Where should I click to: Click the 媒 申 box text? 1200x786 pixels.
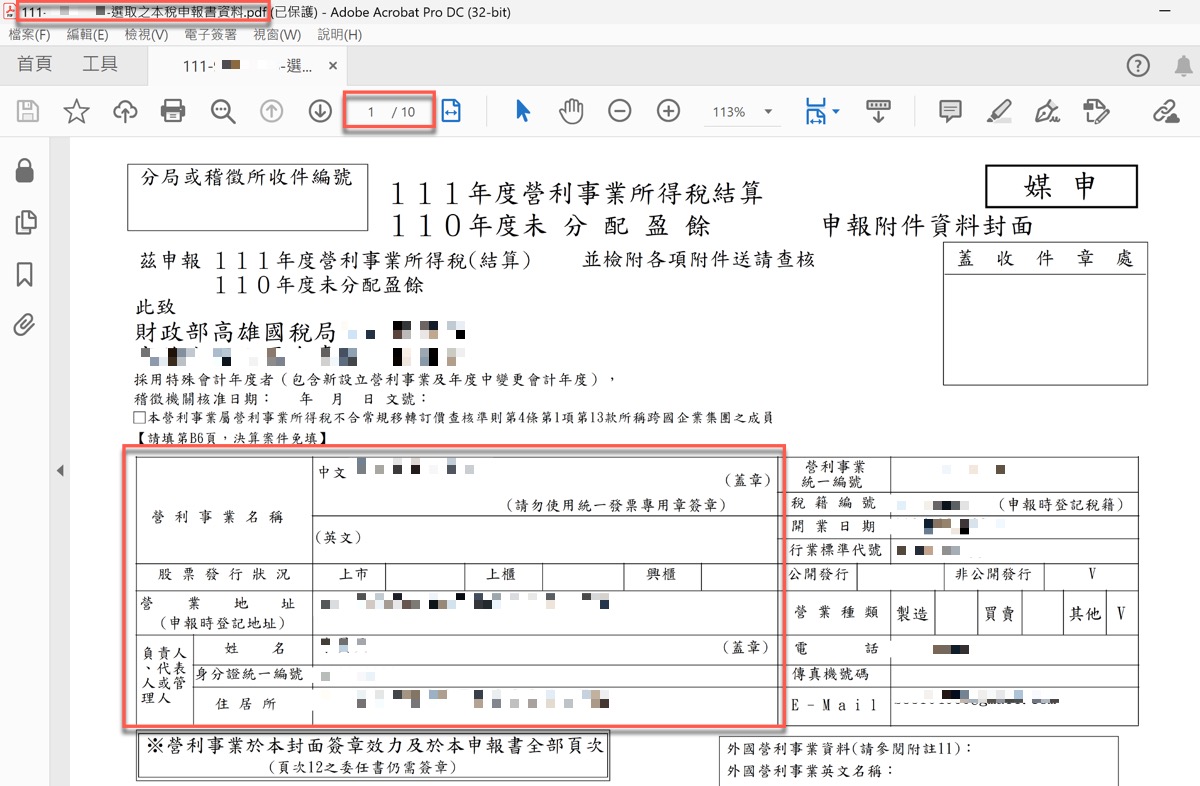(1061, 186)
